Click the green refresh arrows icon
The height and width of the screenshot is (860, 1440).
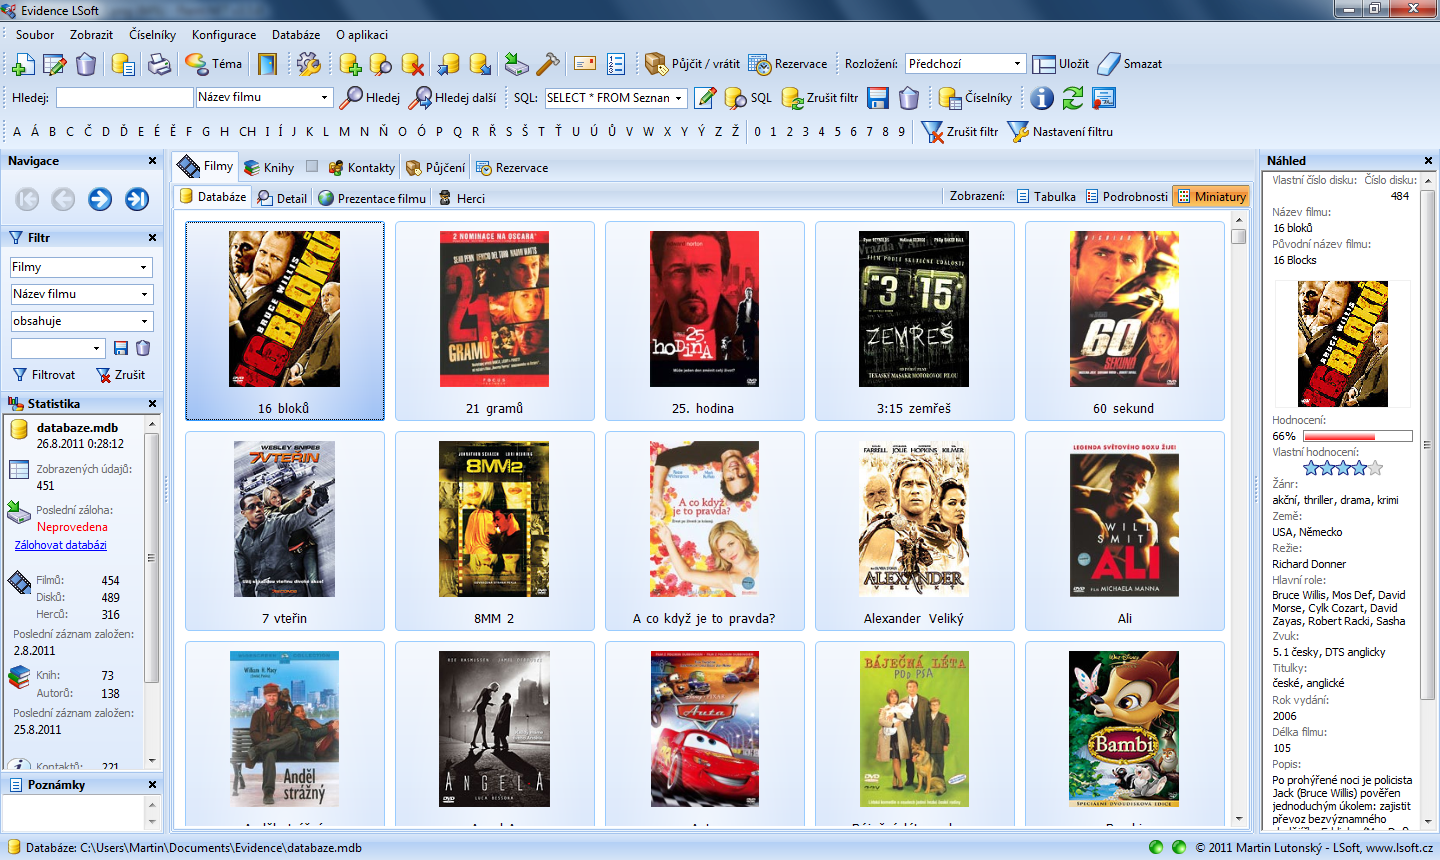tap(1073, 98)
